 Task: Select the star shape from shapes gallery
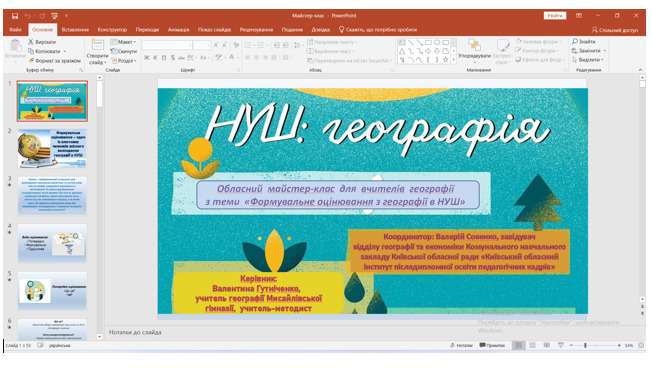pos(446,60)
